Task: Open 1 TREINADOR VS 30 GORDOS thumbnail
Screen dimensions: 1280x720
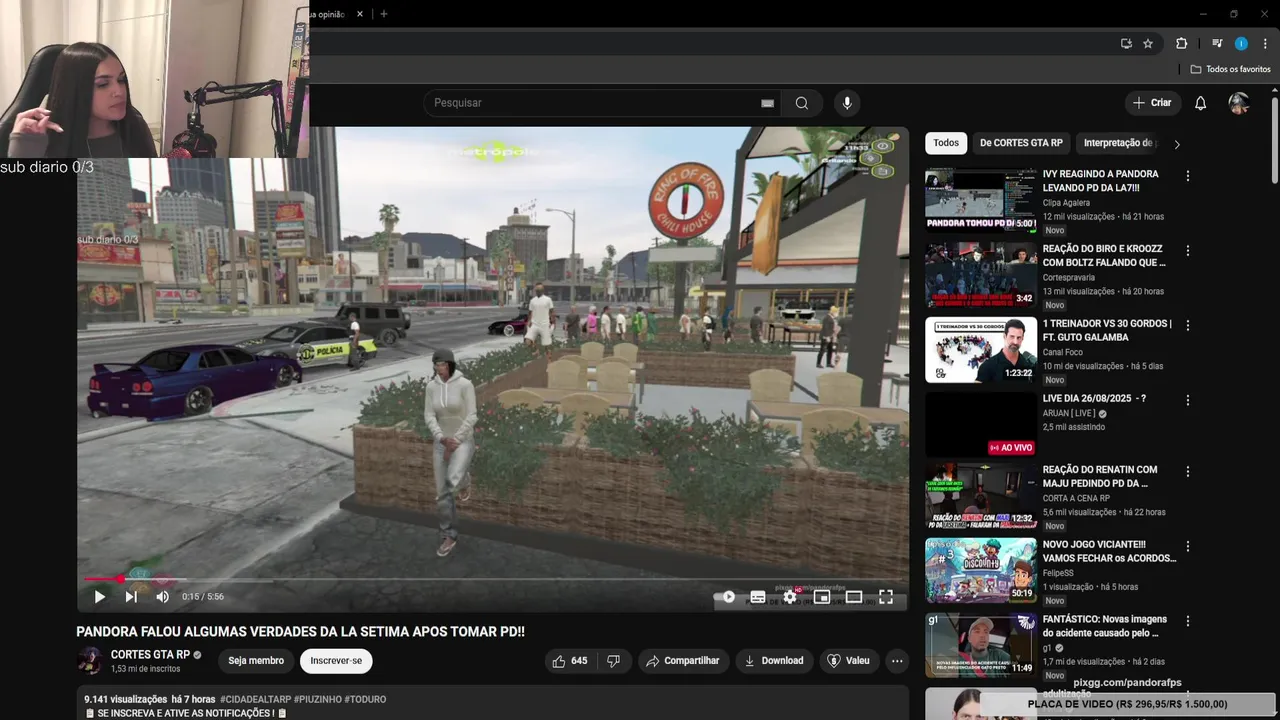Action: pos(981,350)
